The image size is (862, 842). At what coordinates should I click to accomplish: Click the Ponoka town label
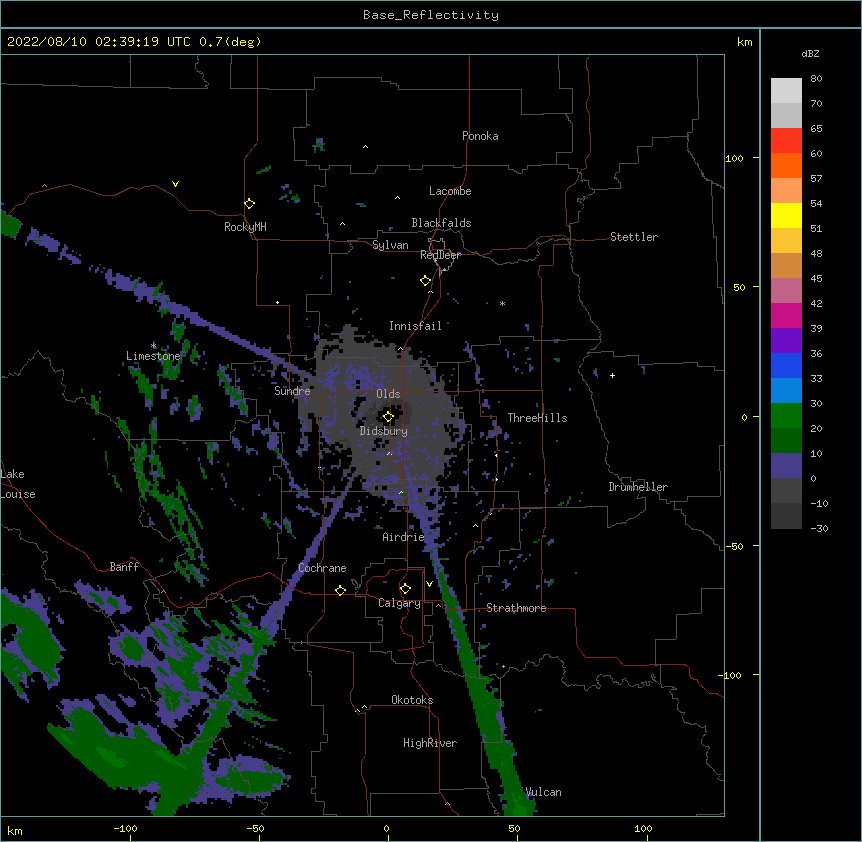480,136
